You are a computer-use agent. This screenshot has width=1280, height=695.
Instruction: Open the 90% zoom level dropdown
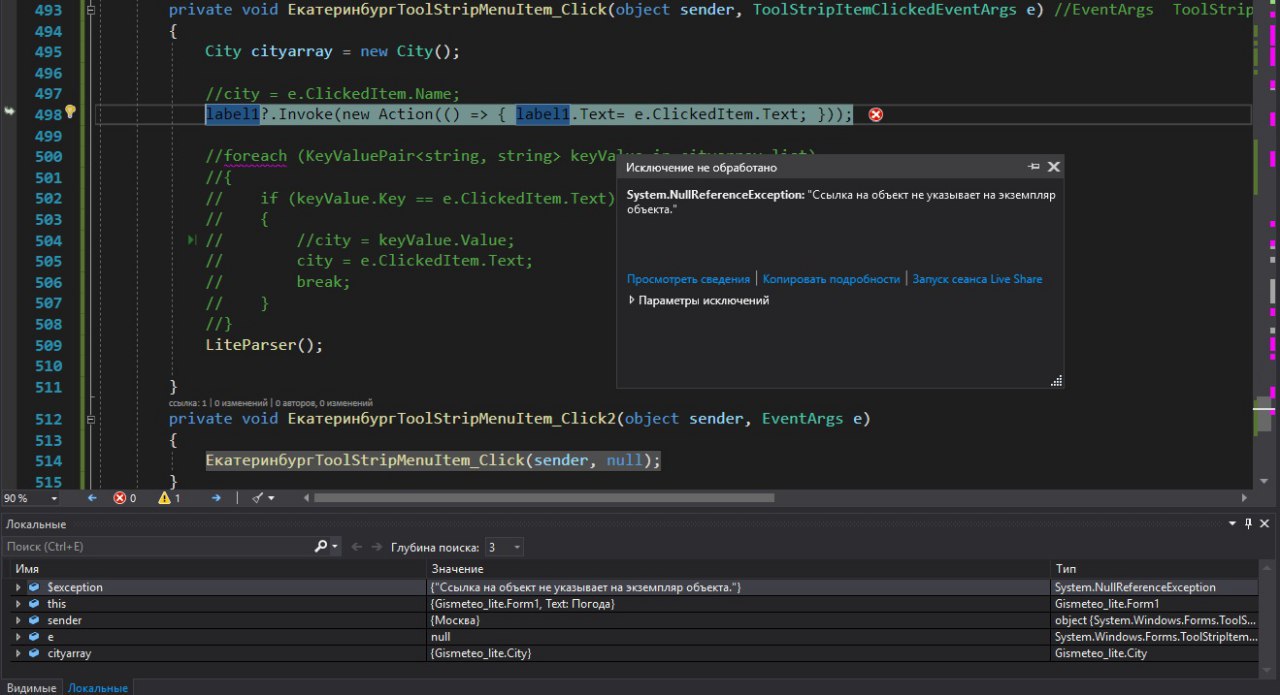(54, 498)
